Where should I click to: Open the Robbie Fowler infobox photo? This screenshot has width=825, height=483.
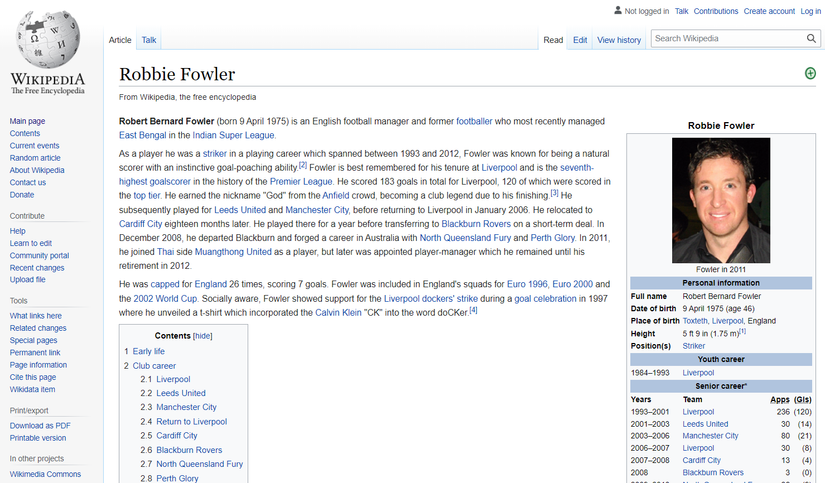721,200
